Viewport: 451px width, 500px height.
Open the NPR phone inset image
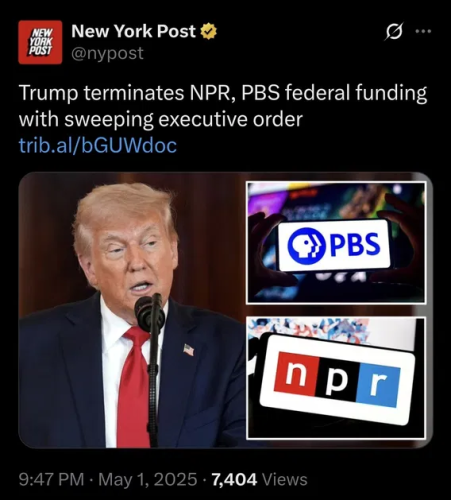(x=336, y=378)
